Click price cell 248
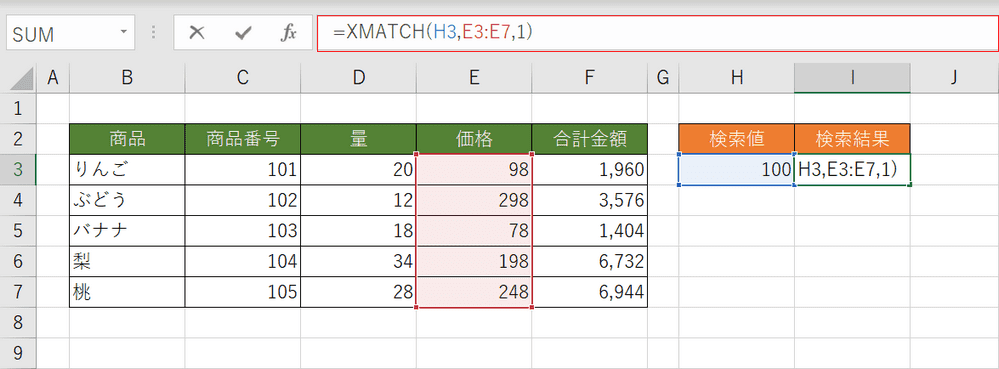 (474, 293)
